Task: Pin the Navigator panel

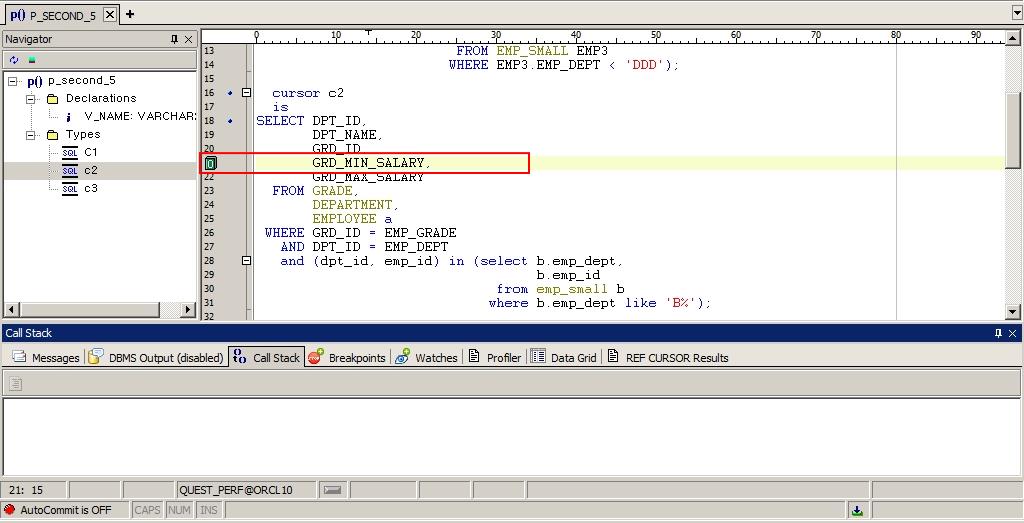Action: [174, 39]
